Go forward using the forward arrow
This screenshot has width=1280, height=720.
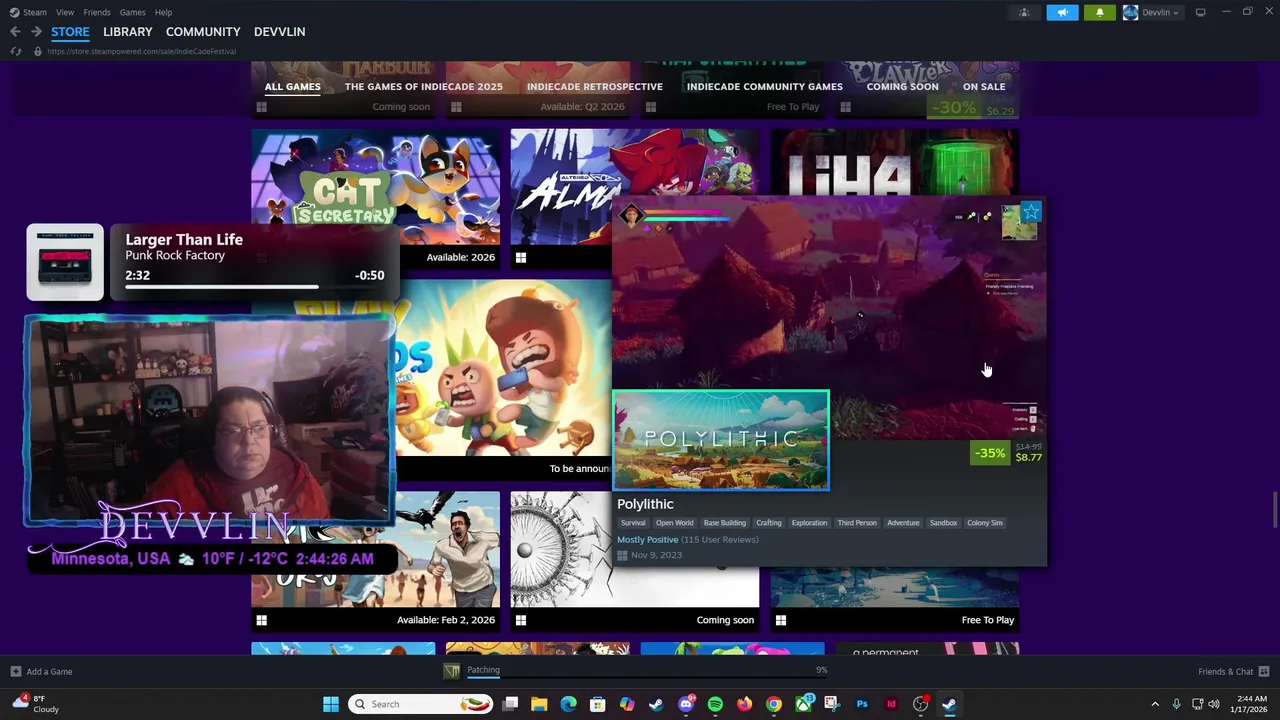tap(36, 32)
